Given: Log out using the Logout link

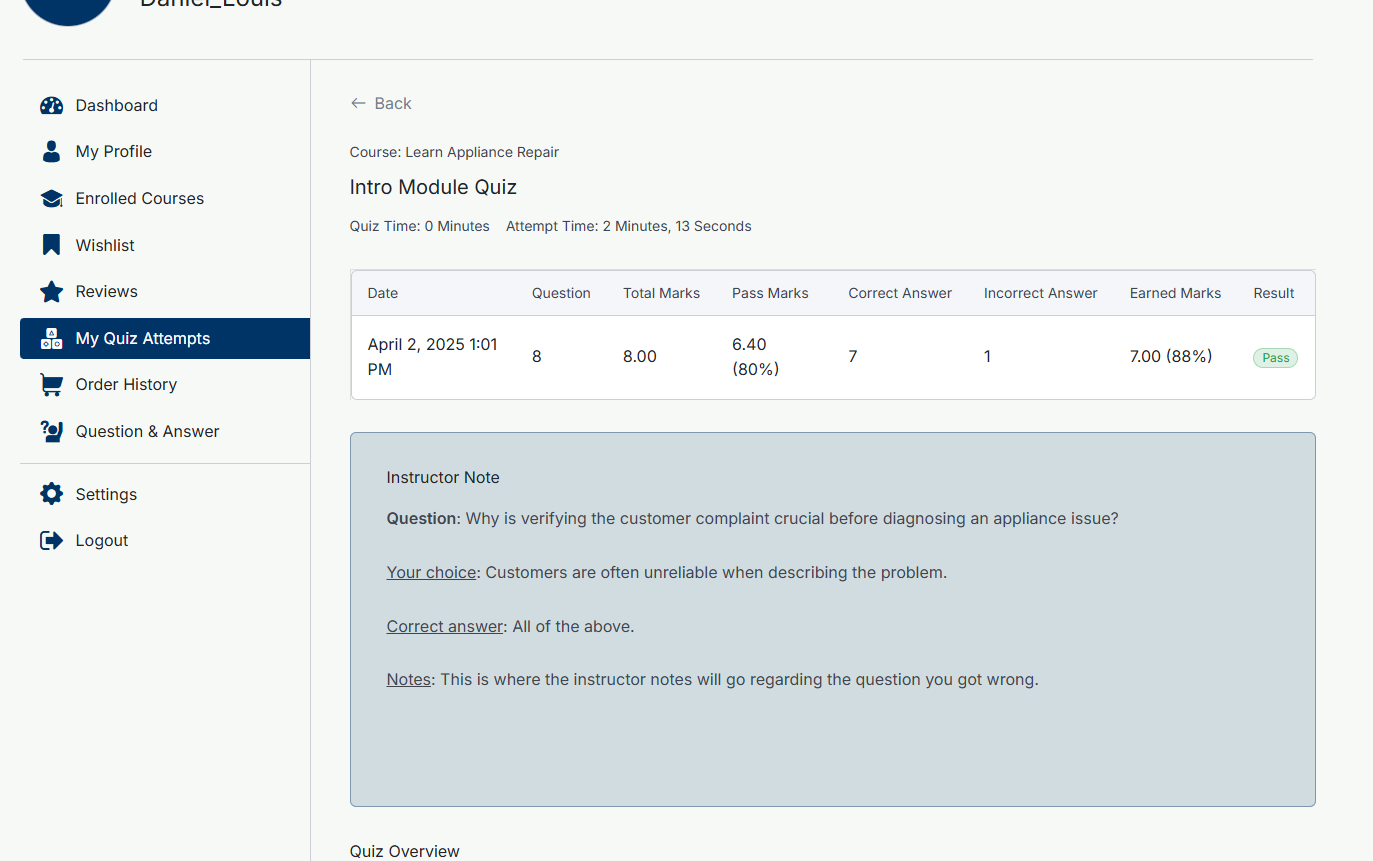Looking at the screenshot, I should 102,541.
